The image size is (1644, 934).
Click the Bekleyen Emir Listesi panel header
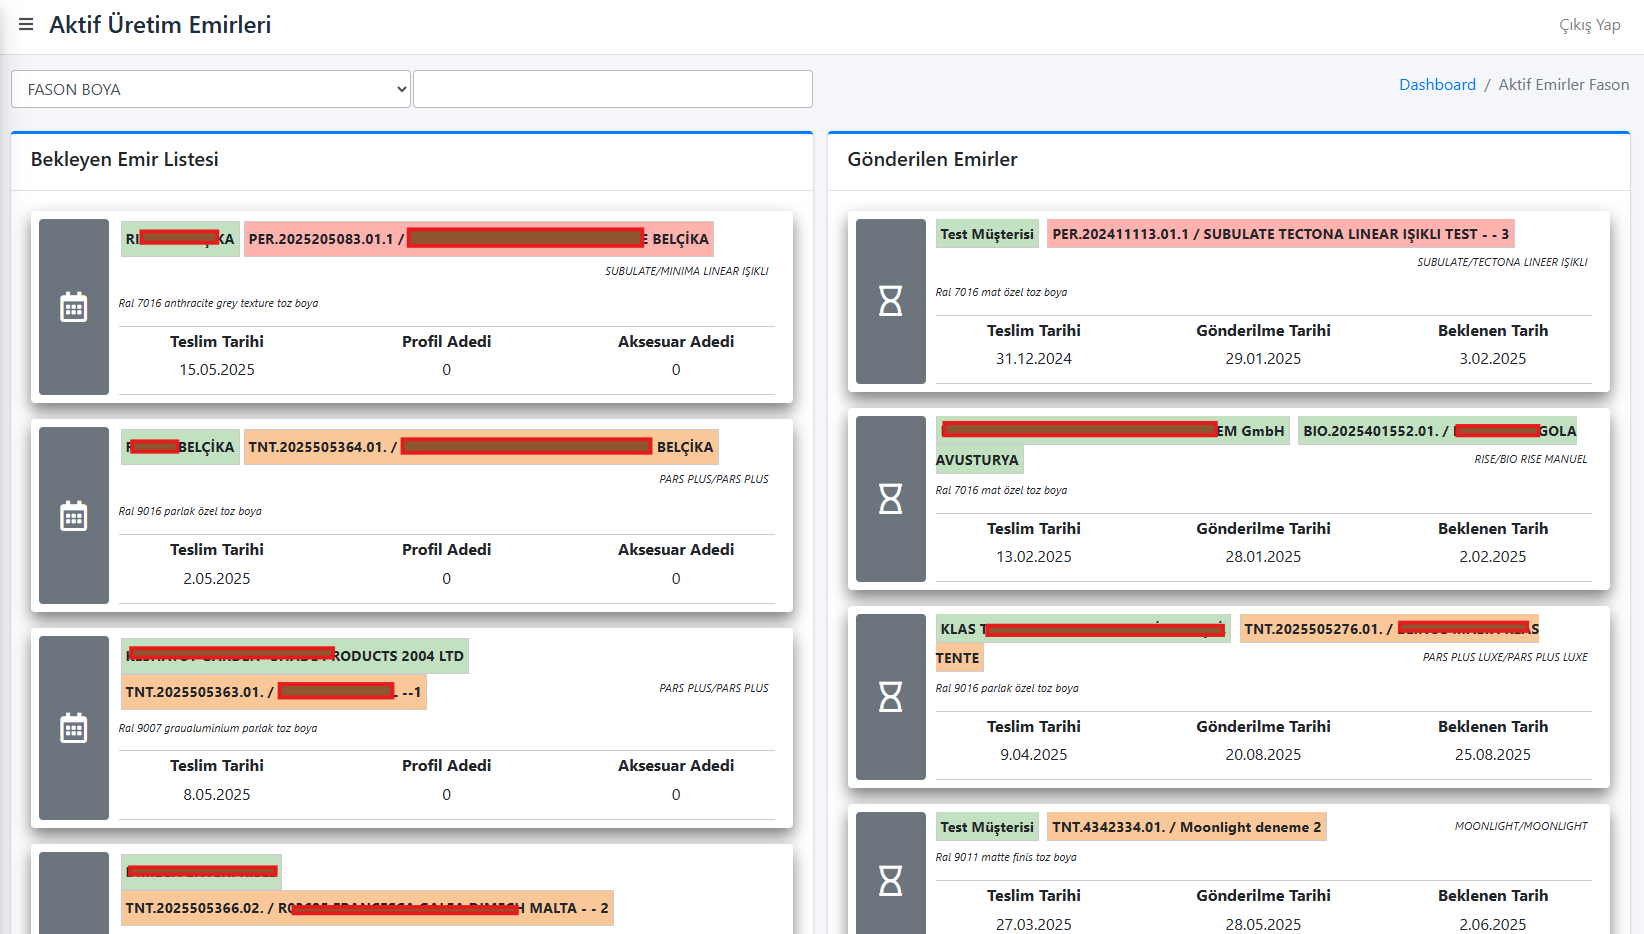[x=125, y=160]
